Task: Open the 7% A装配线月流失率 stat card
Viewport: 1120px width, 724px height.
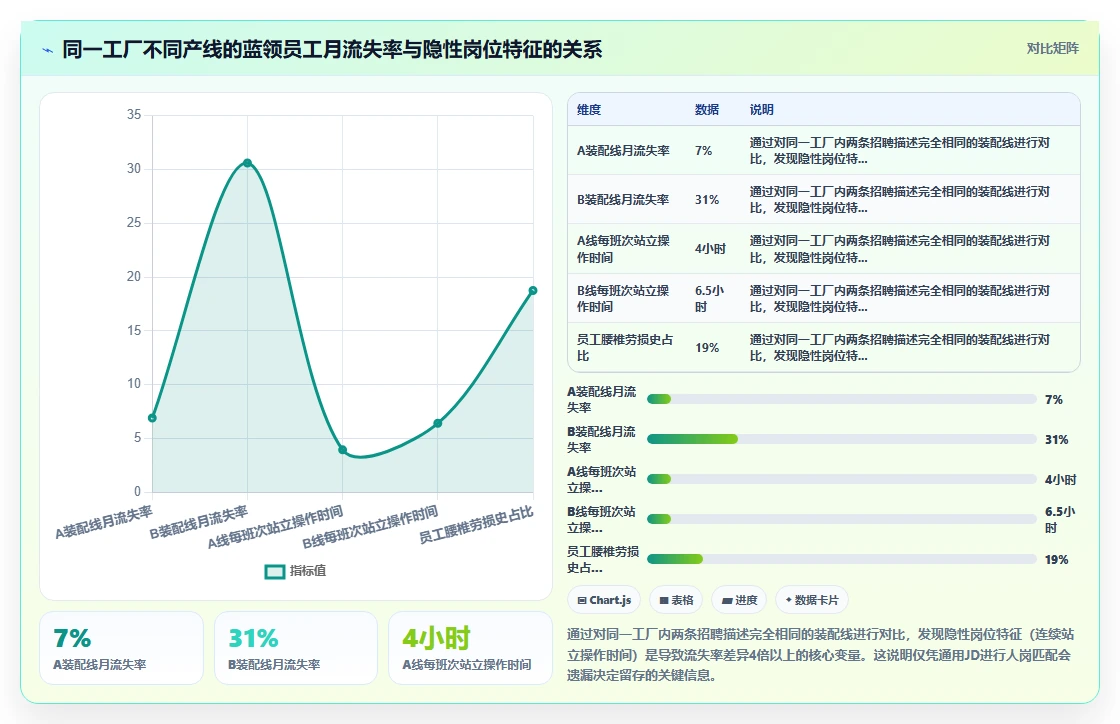Action: point(121,648)
